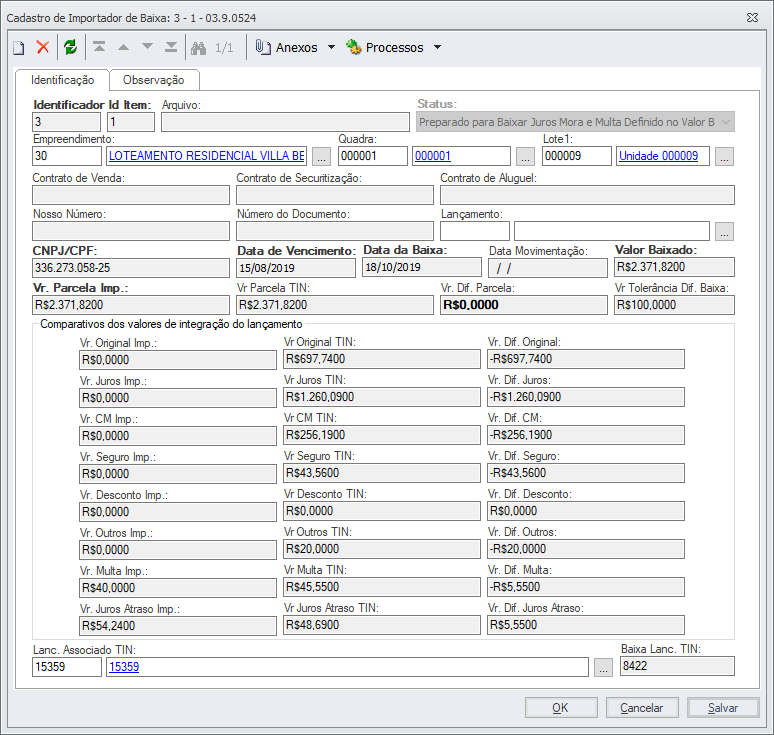The width and height of the screenshot is (774, 735).
Task: Click the Vr. Juros Atraso Imp. field
Action: tap(178, 626)
